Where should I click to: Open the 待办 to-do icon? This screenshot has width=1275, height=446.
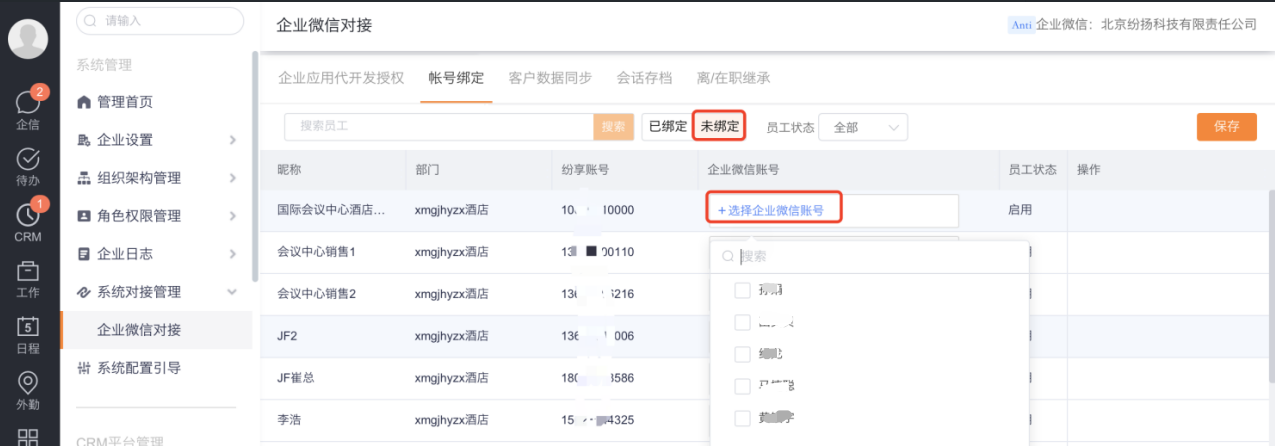[28, 166]
